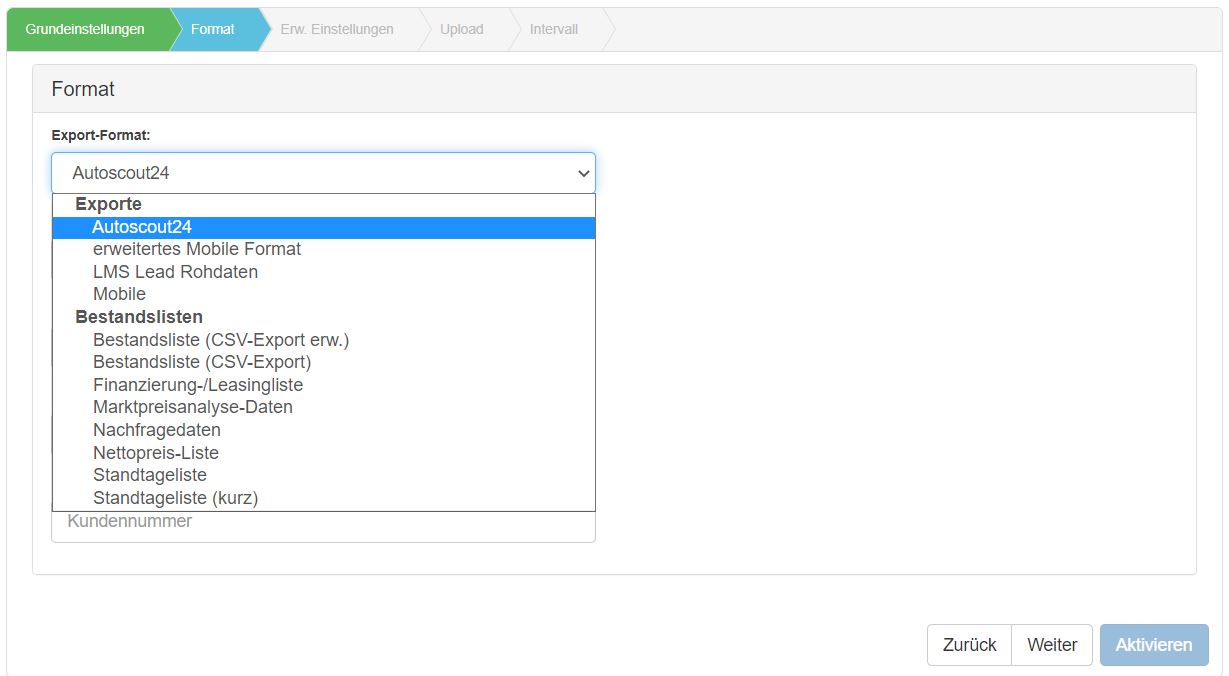Screen dimensions: 1229x676
Task: Select Autoscout24 from the export list
Action: (324, 227)
